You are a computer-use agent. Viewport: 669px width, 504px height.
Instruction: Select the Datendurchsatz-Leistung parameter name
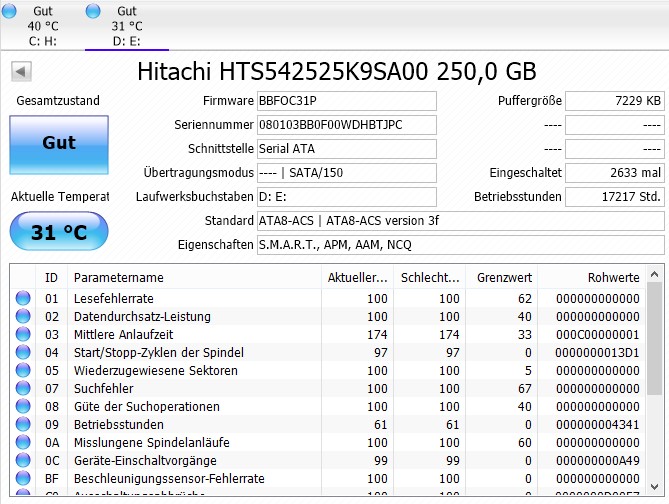[x=142, y=317]
